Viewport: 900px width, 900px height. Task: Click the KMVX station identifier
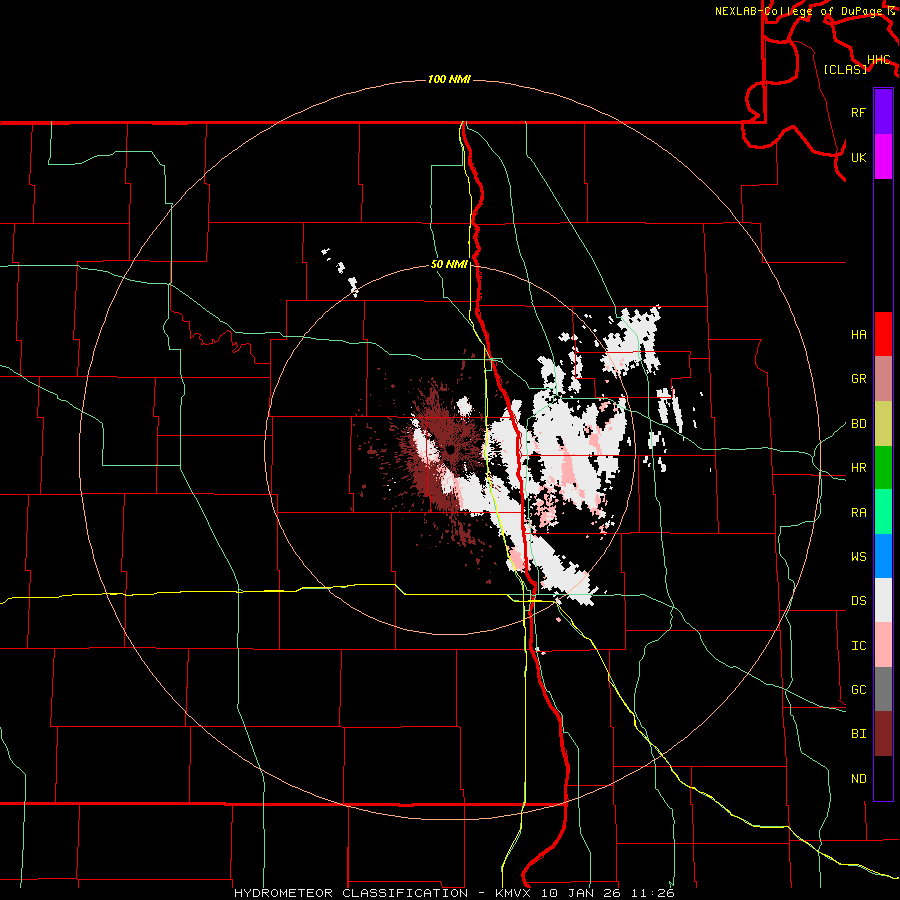tap(514, 893)
